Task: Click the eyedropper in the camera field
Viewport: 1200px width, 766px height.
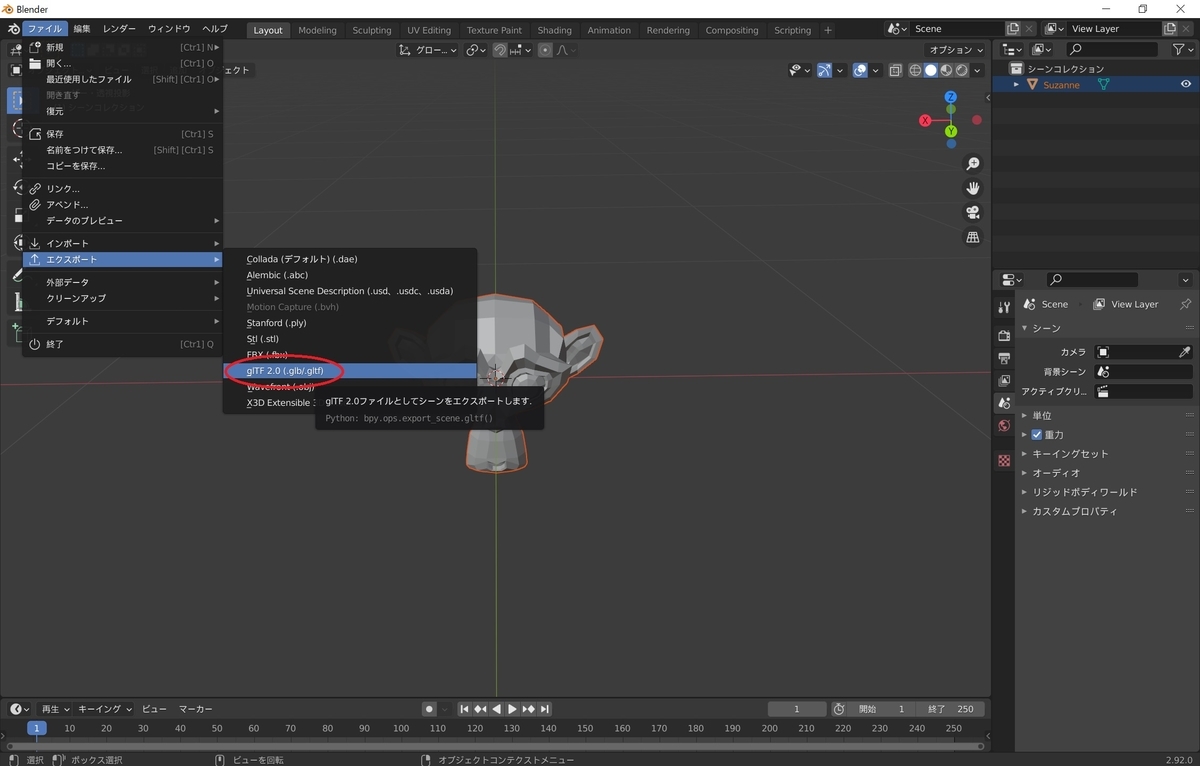Action: [x=1184, y=352]
